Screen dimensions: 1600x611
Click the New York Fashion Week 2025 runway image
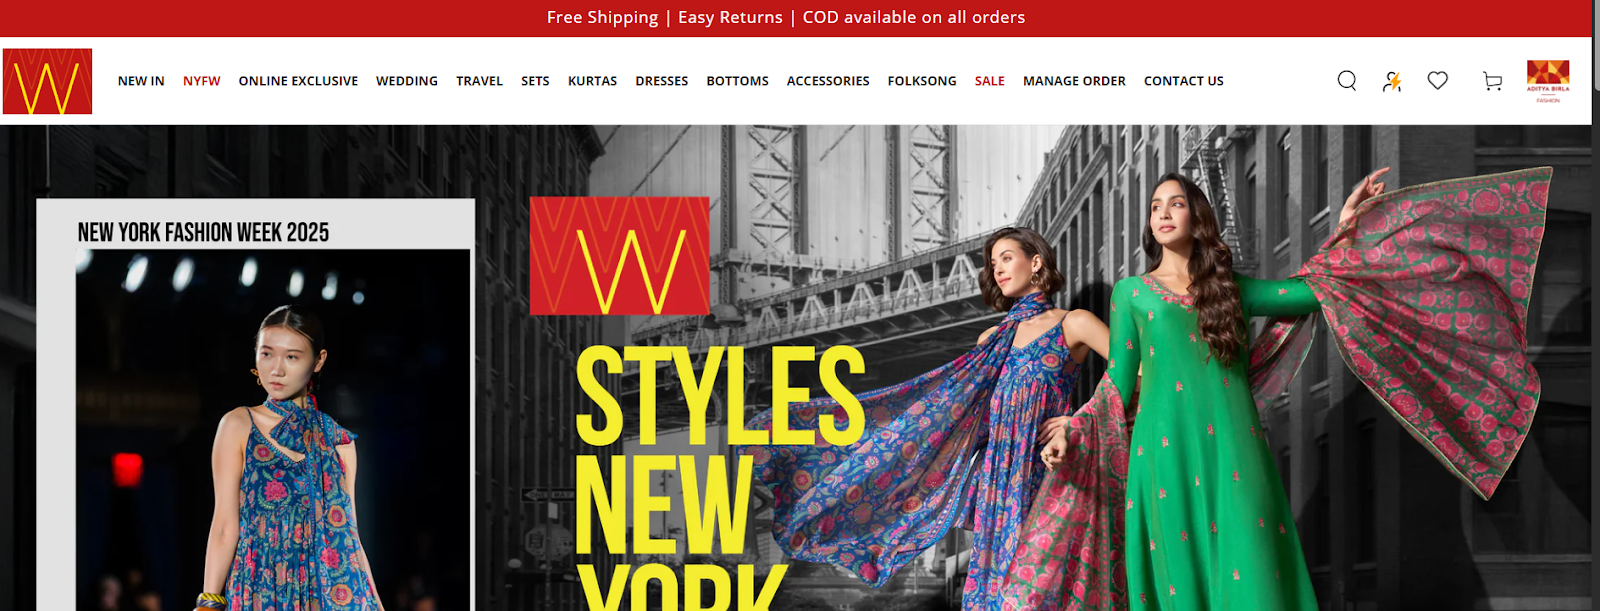272,430
